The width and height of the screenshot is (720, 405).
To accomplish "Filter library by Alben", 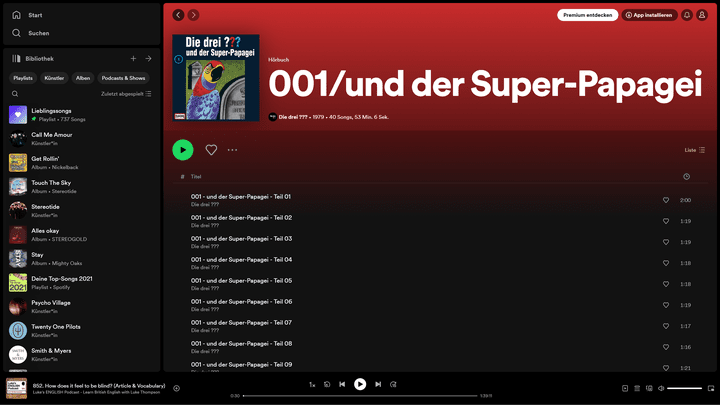I will pos(83,78).
